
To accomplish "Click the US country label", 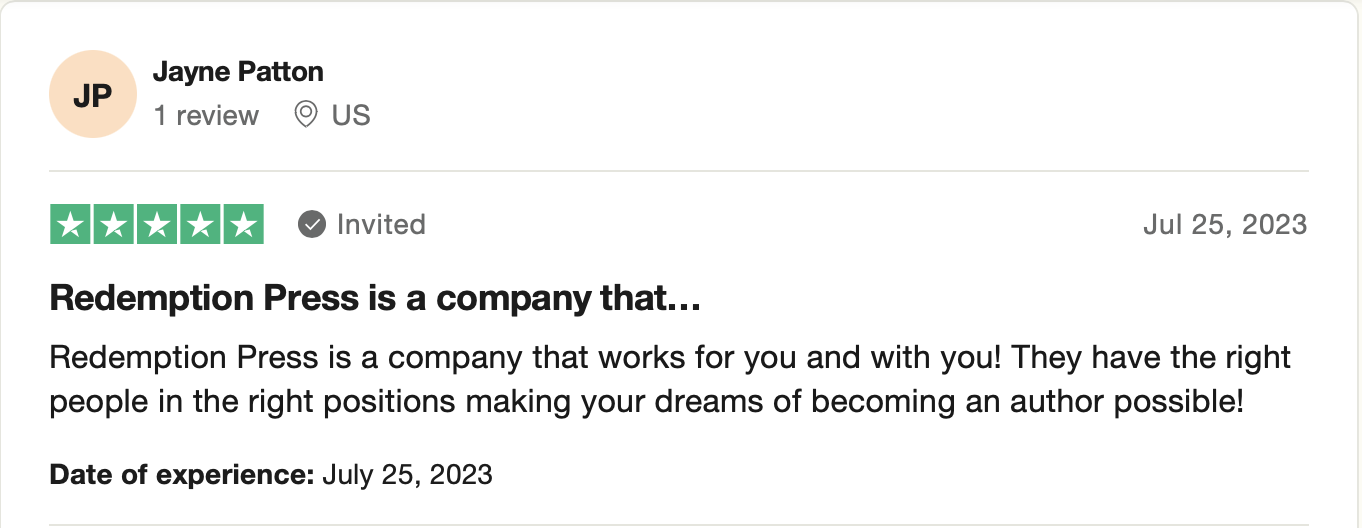I will [351, 116].
